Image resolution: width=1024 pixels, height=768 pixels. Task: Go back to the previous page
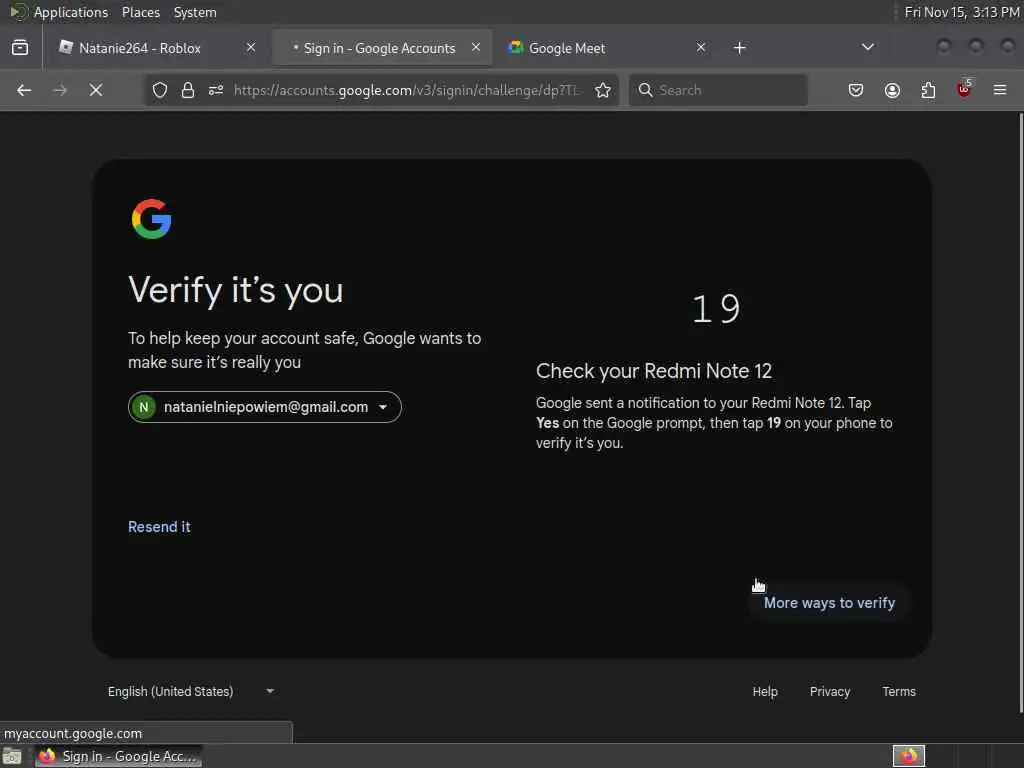24,90
